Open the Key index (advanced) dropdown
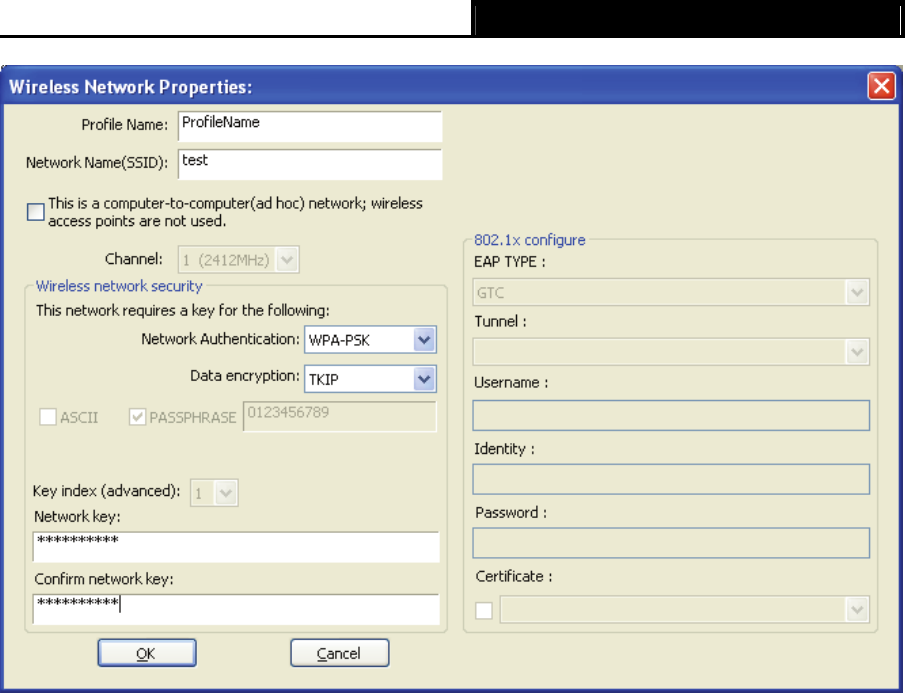Screen dimensions: 905x693 pos(214,493)
